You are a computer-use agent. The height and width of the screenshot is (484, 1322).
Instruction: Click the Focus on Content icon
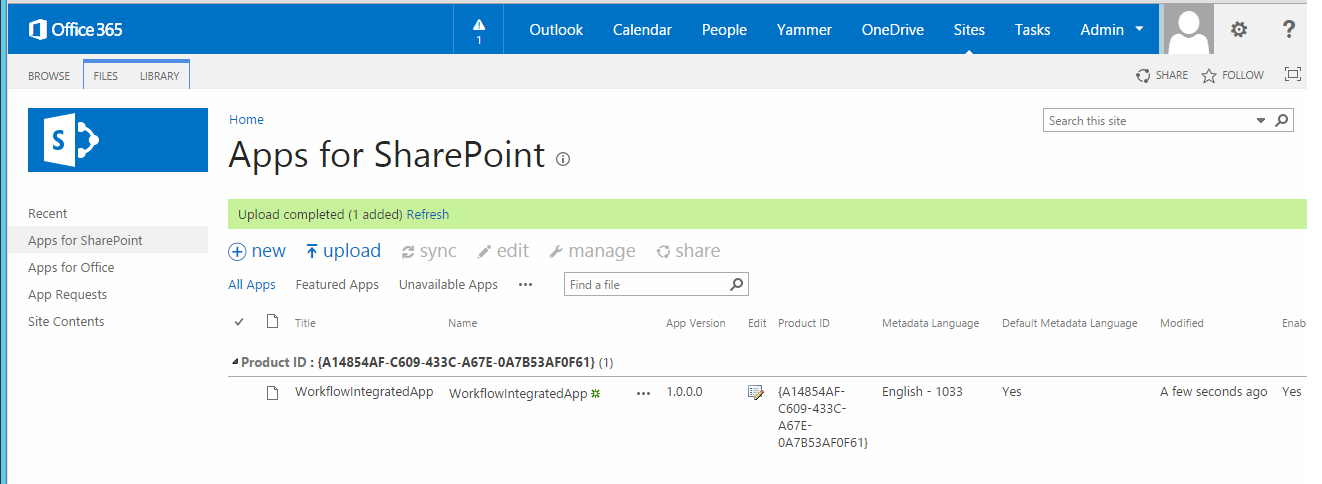tap(1292, 75)
